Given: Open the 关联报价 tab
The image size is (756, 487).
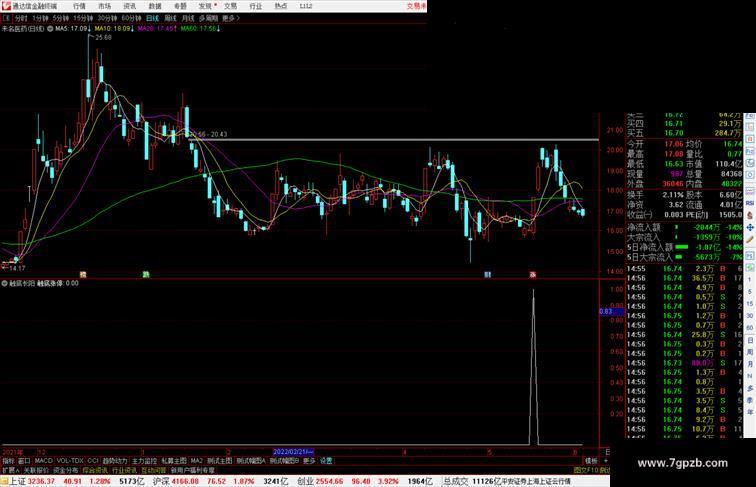Looking at the screenshot, I should 36,470.
